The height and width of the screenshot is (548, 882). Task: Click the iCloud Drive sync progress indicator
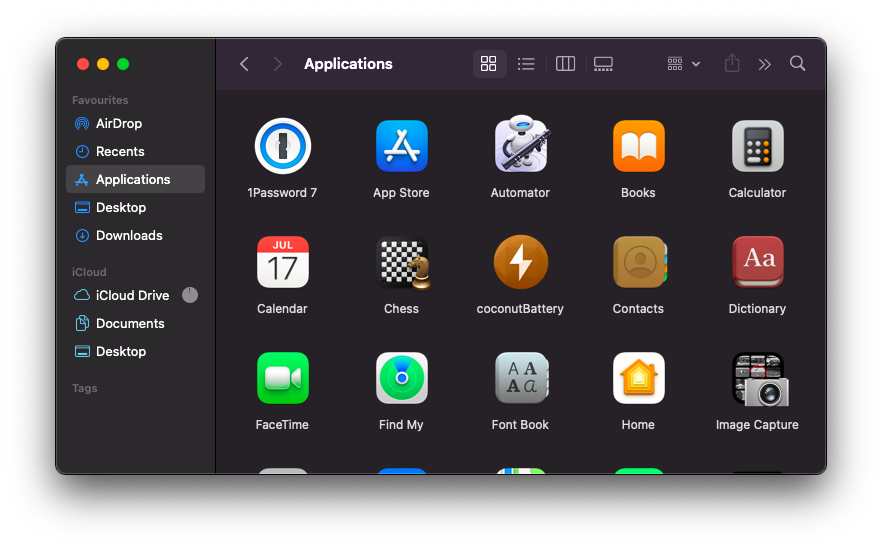190,295
